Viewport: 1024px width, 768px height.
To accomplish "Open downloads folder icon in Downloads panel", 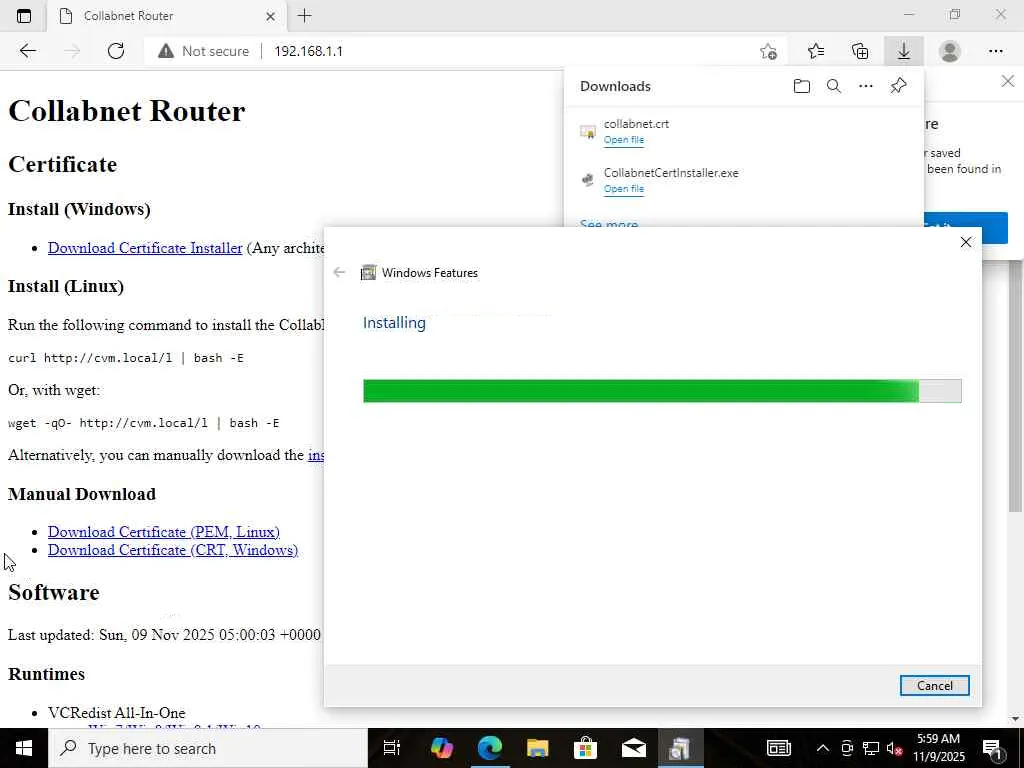I will point(802,86).
